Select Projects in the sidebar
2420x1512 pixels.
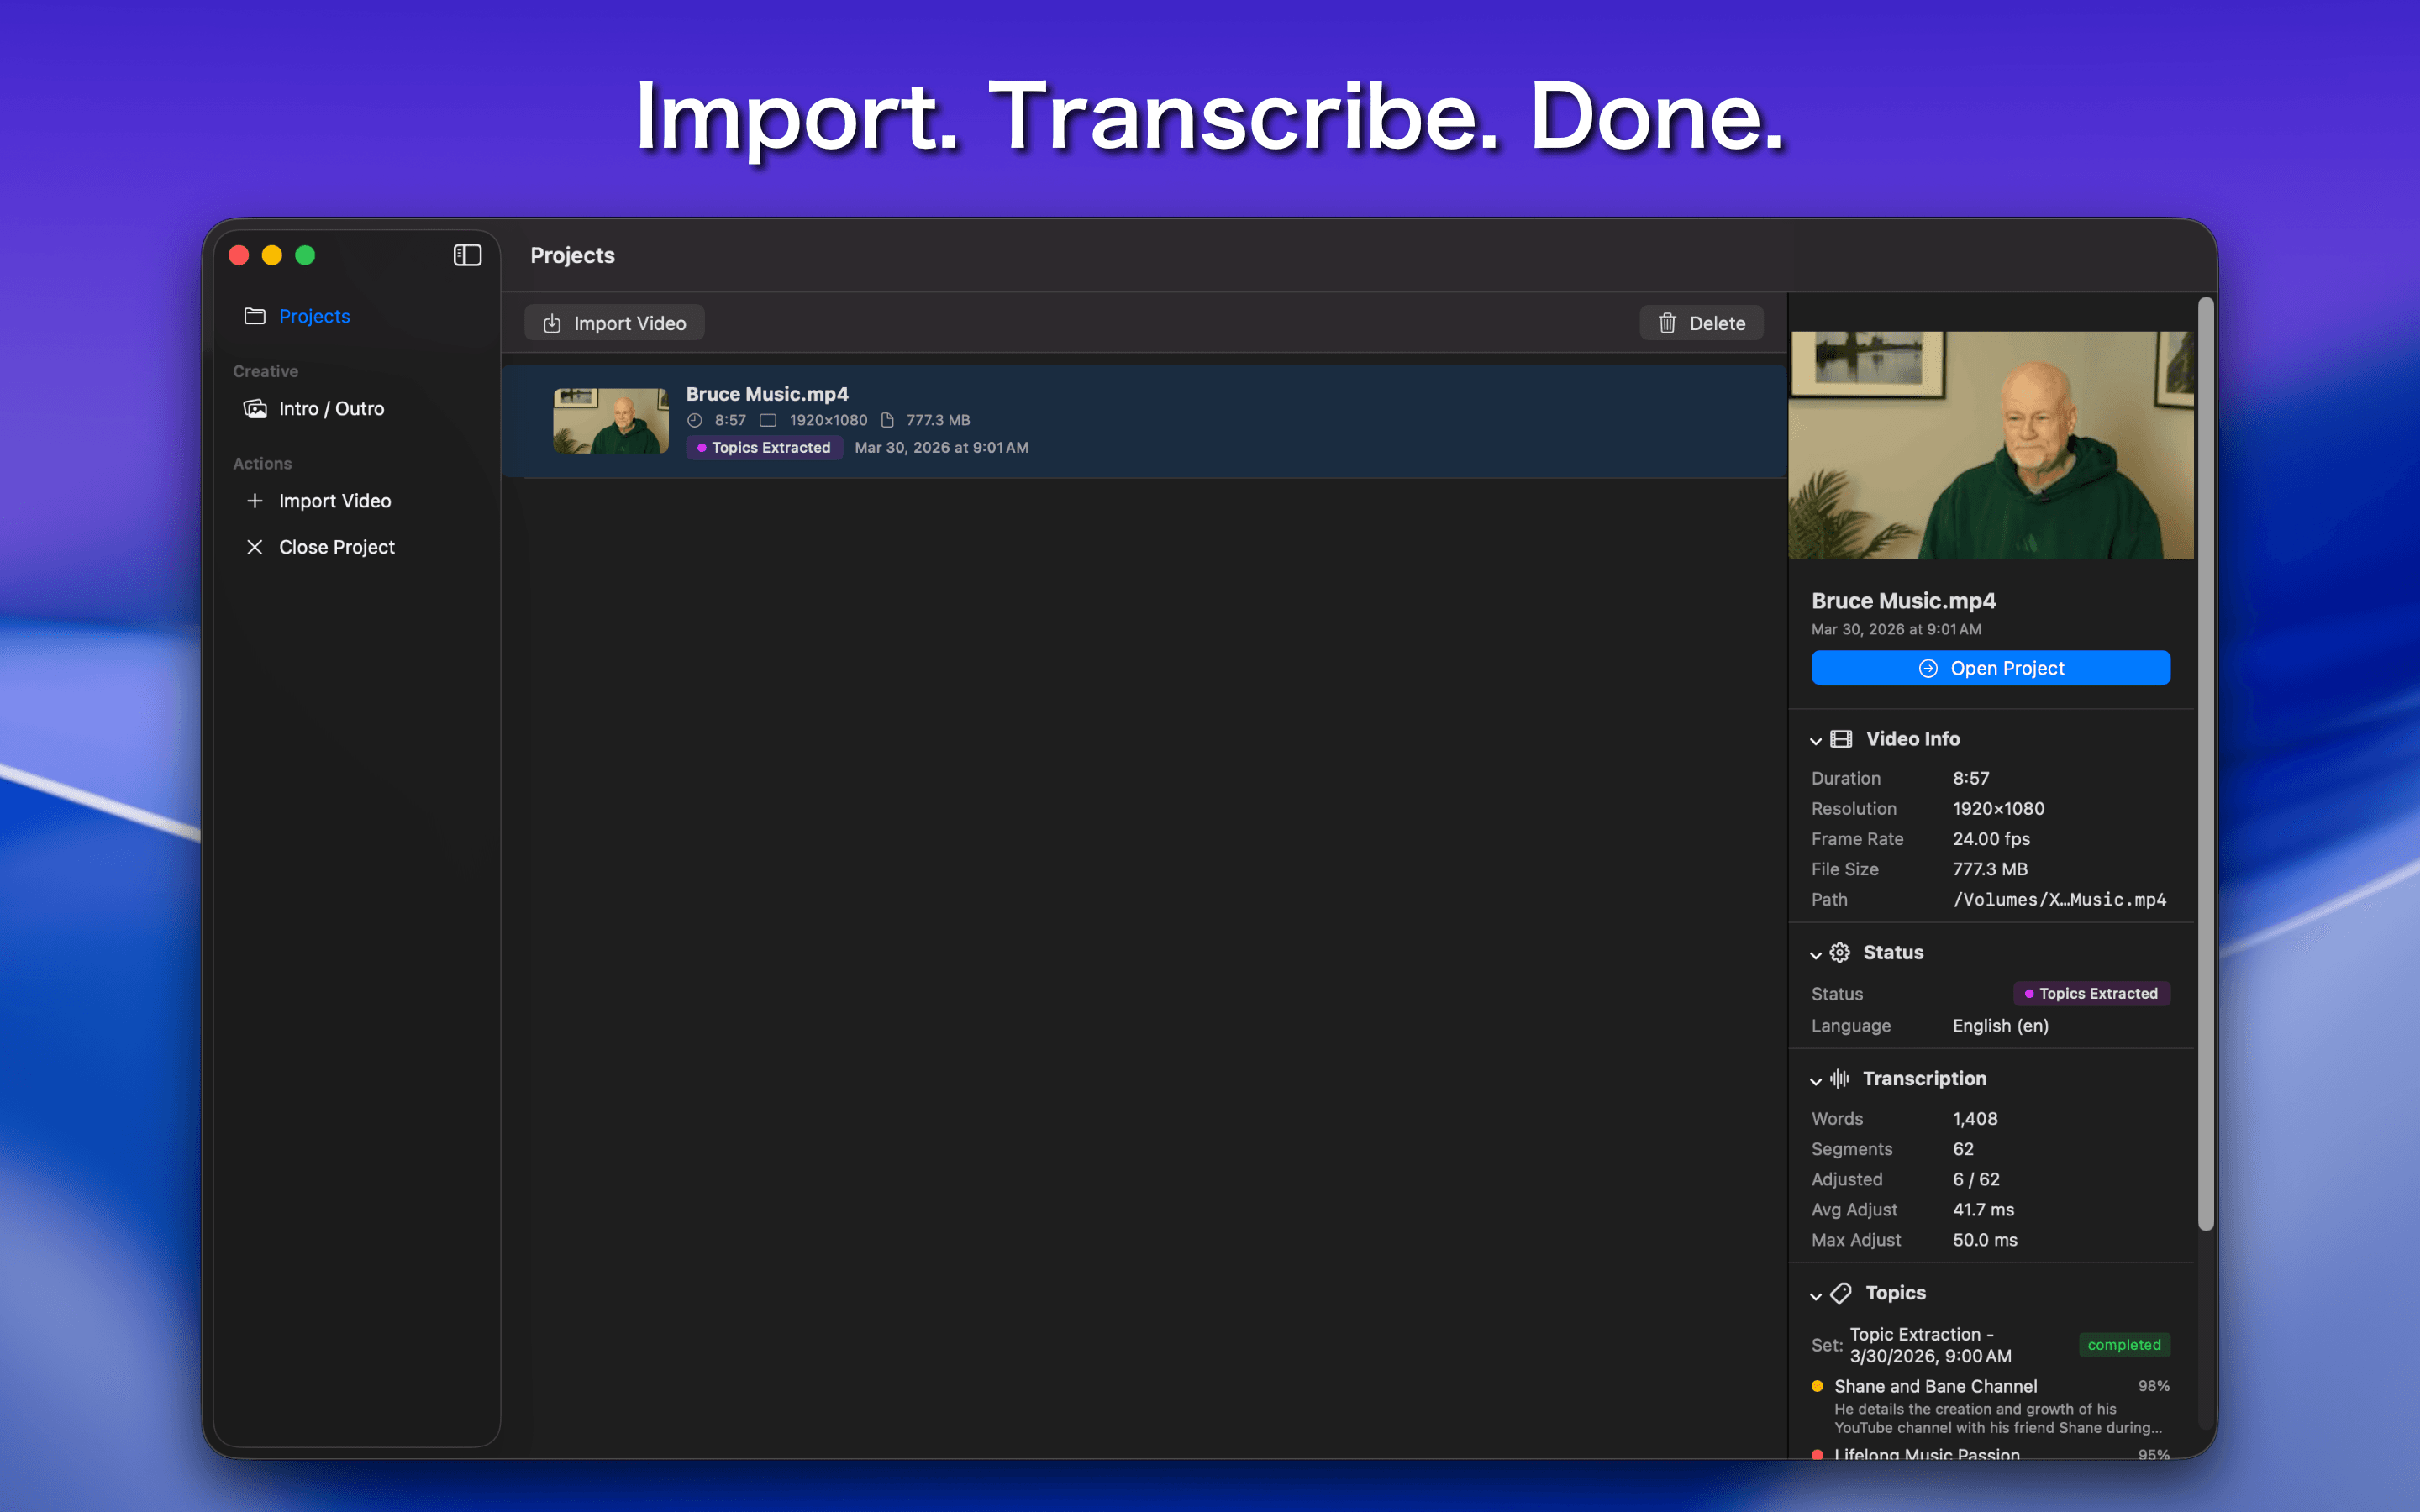(x=313, y=316)
